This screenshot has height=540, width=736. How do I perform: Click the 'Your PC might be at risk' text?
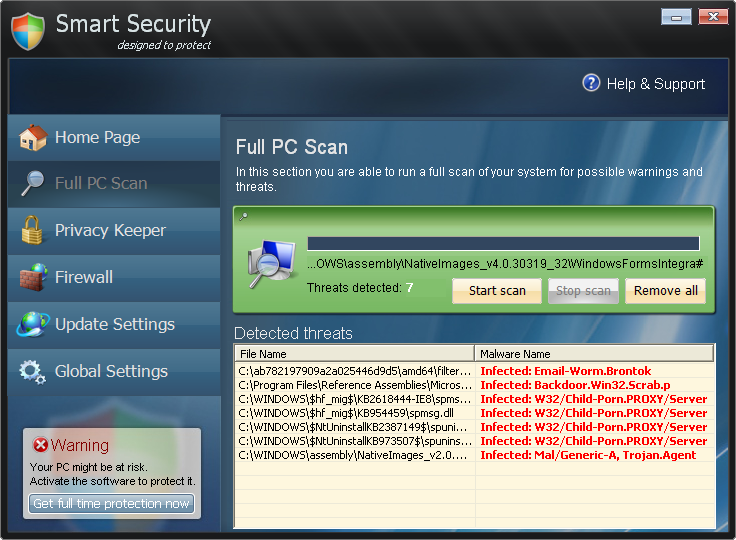click(x=89, y=467)
